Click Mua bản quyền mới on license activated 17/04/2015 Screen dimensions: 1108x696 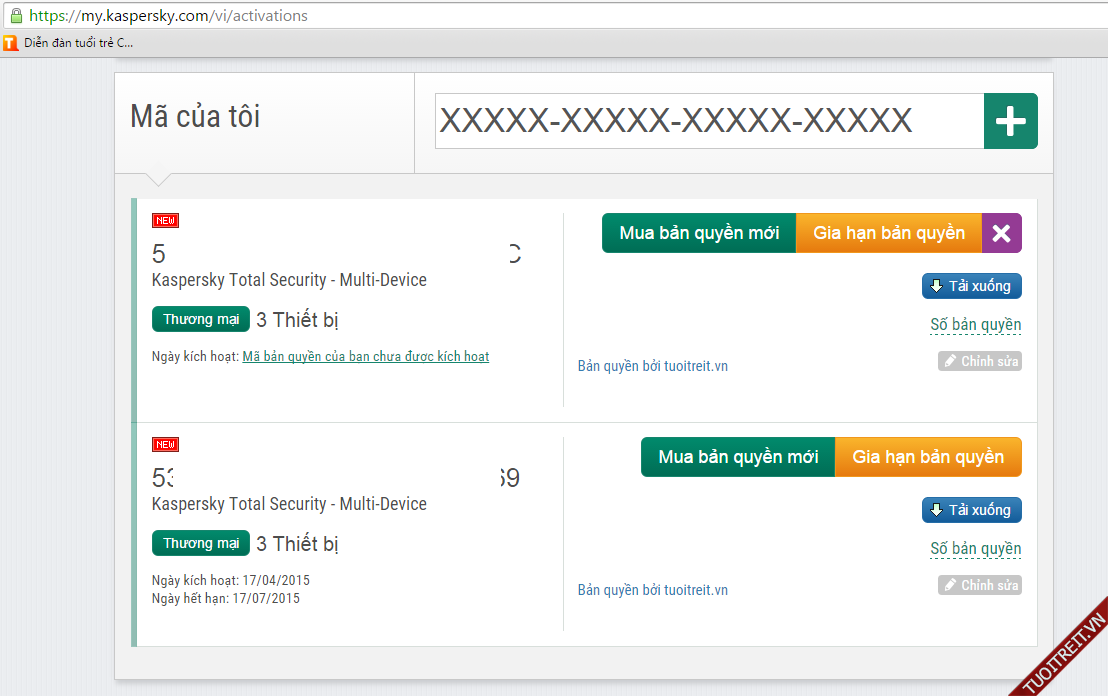(x=737, y=457)
